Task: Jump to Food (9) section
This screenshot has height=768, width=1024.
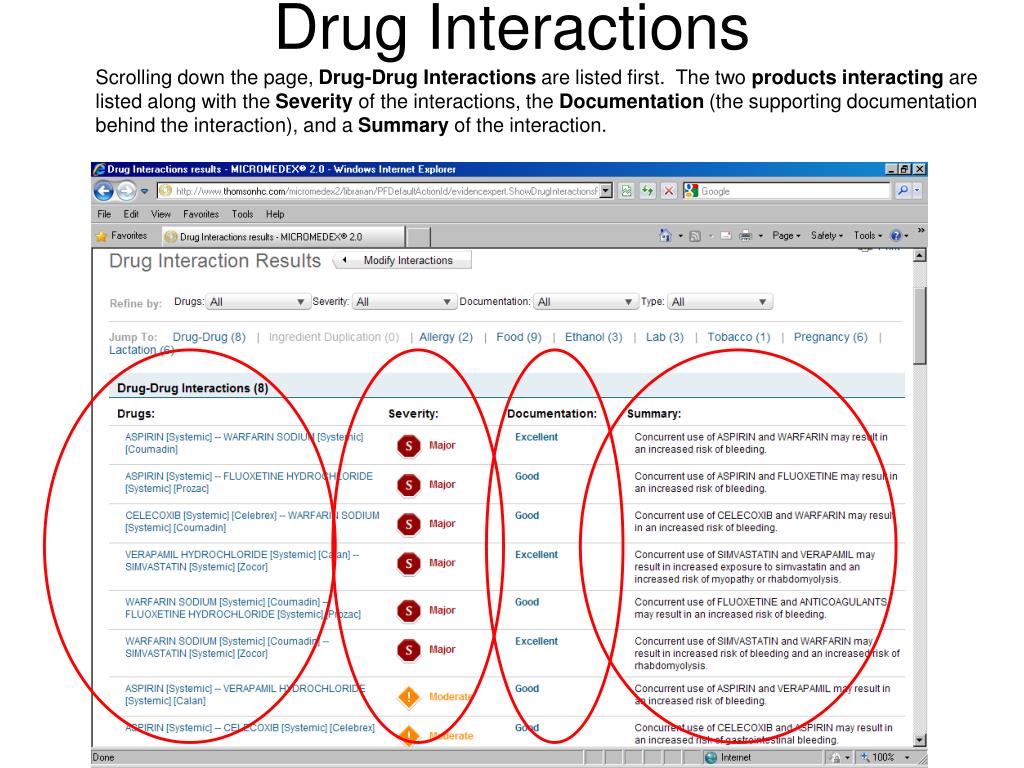Action: point(519,337)
